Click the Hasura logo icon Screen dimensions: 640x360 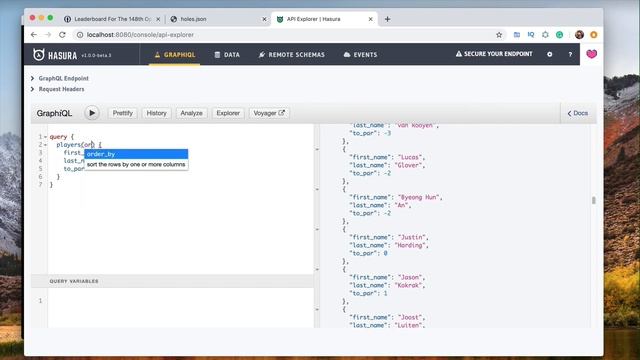tap(39, 54)
